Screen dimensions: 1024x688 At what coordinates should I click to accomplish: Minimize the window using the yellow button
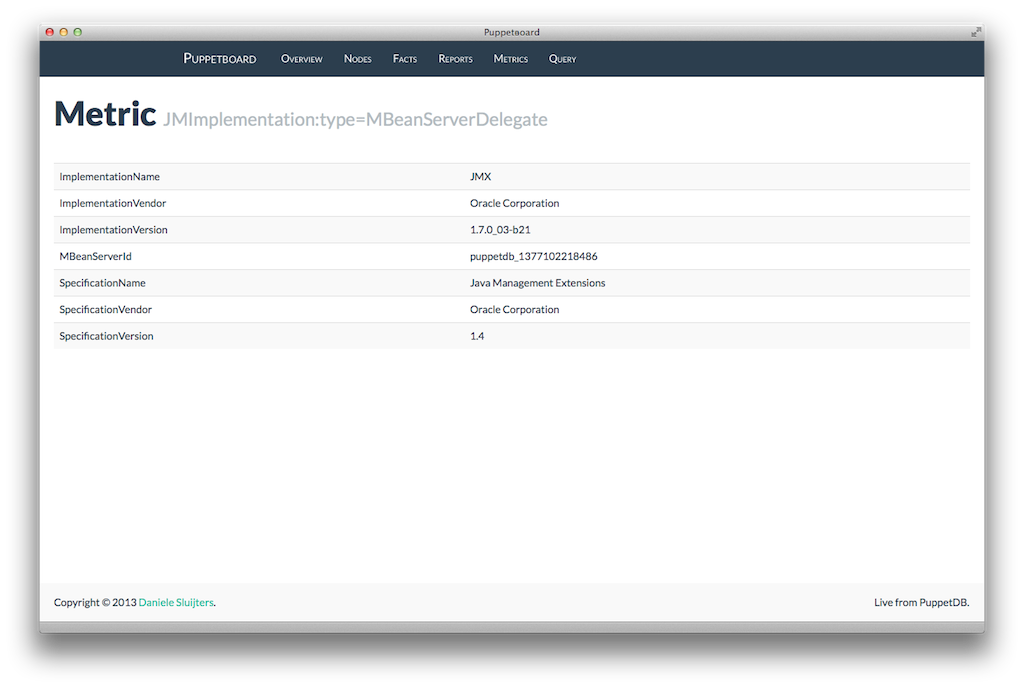coord(64,32)
